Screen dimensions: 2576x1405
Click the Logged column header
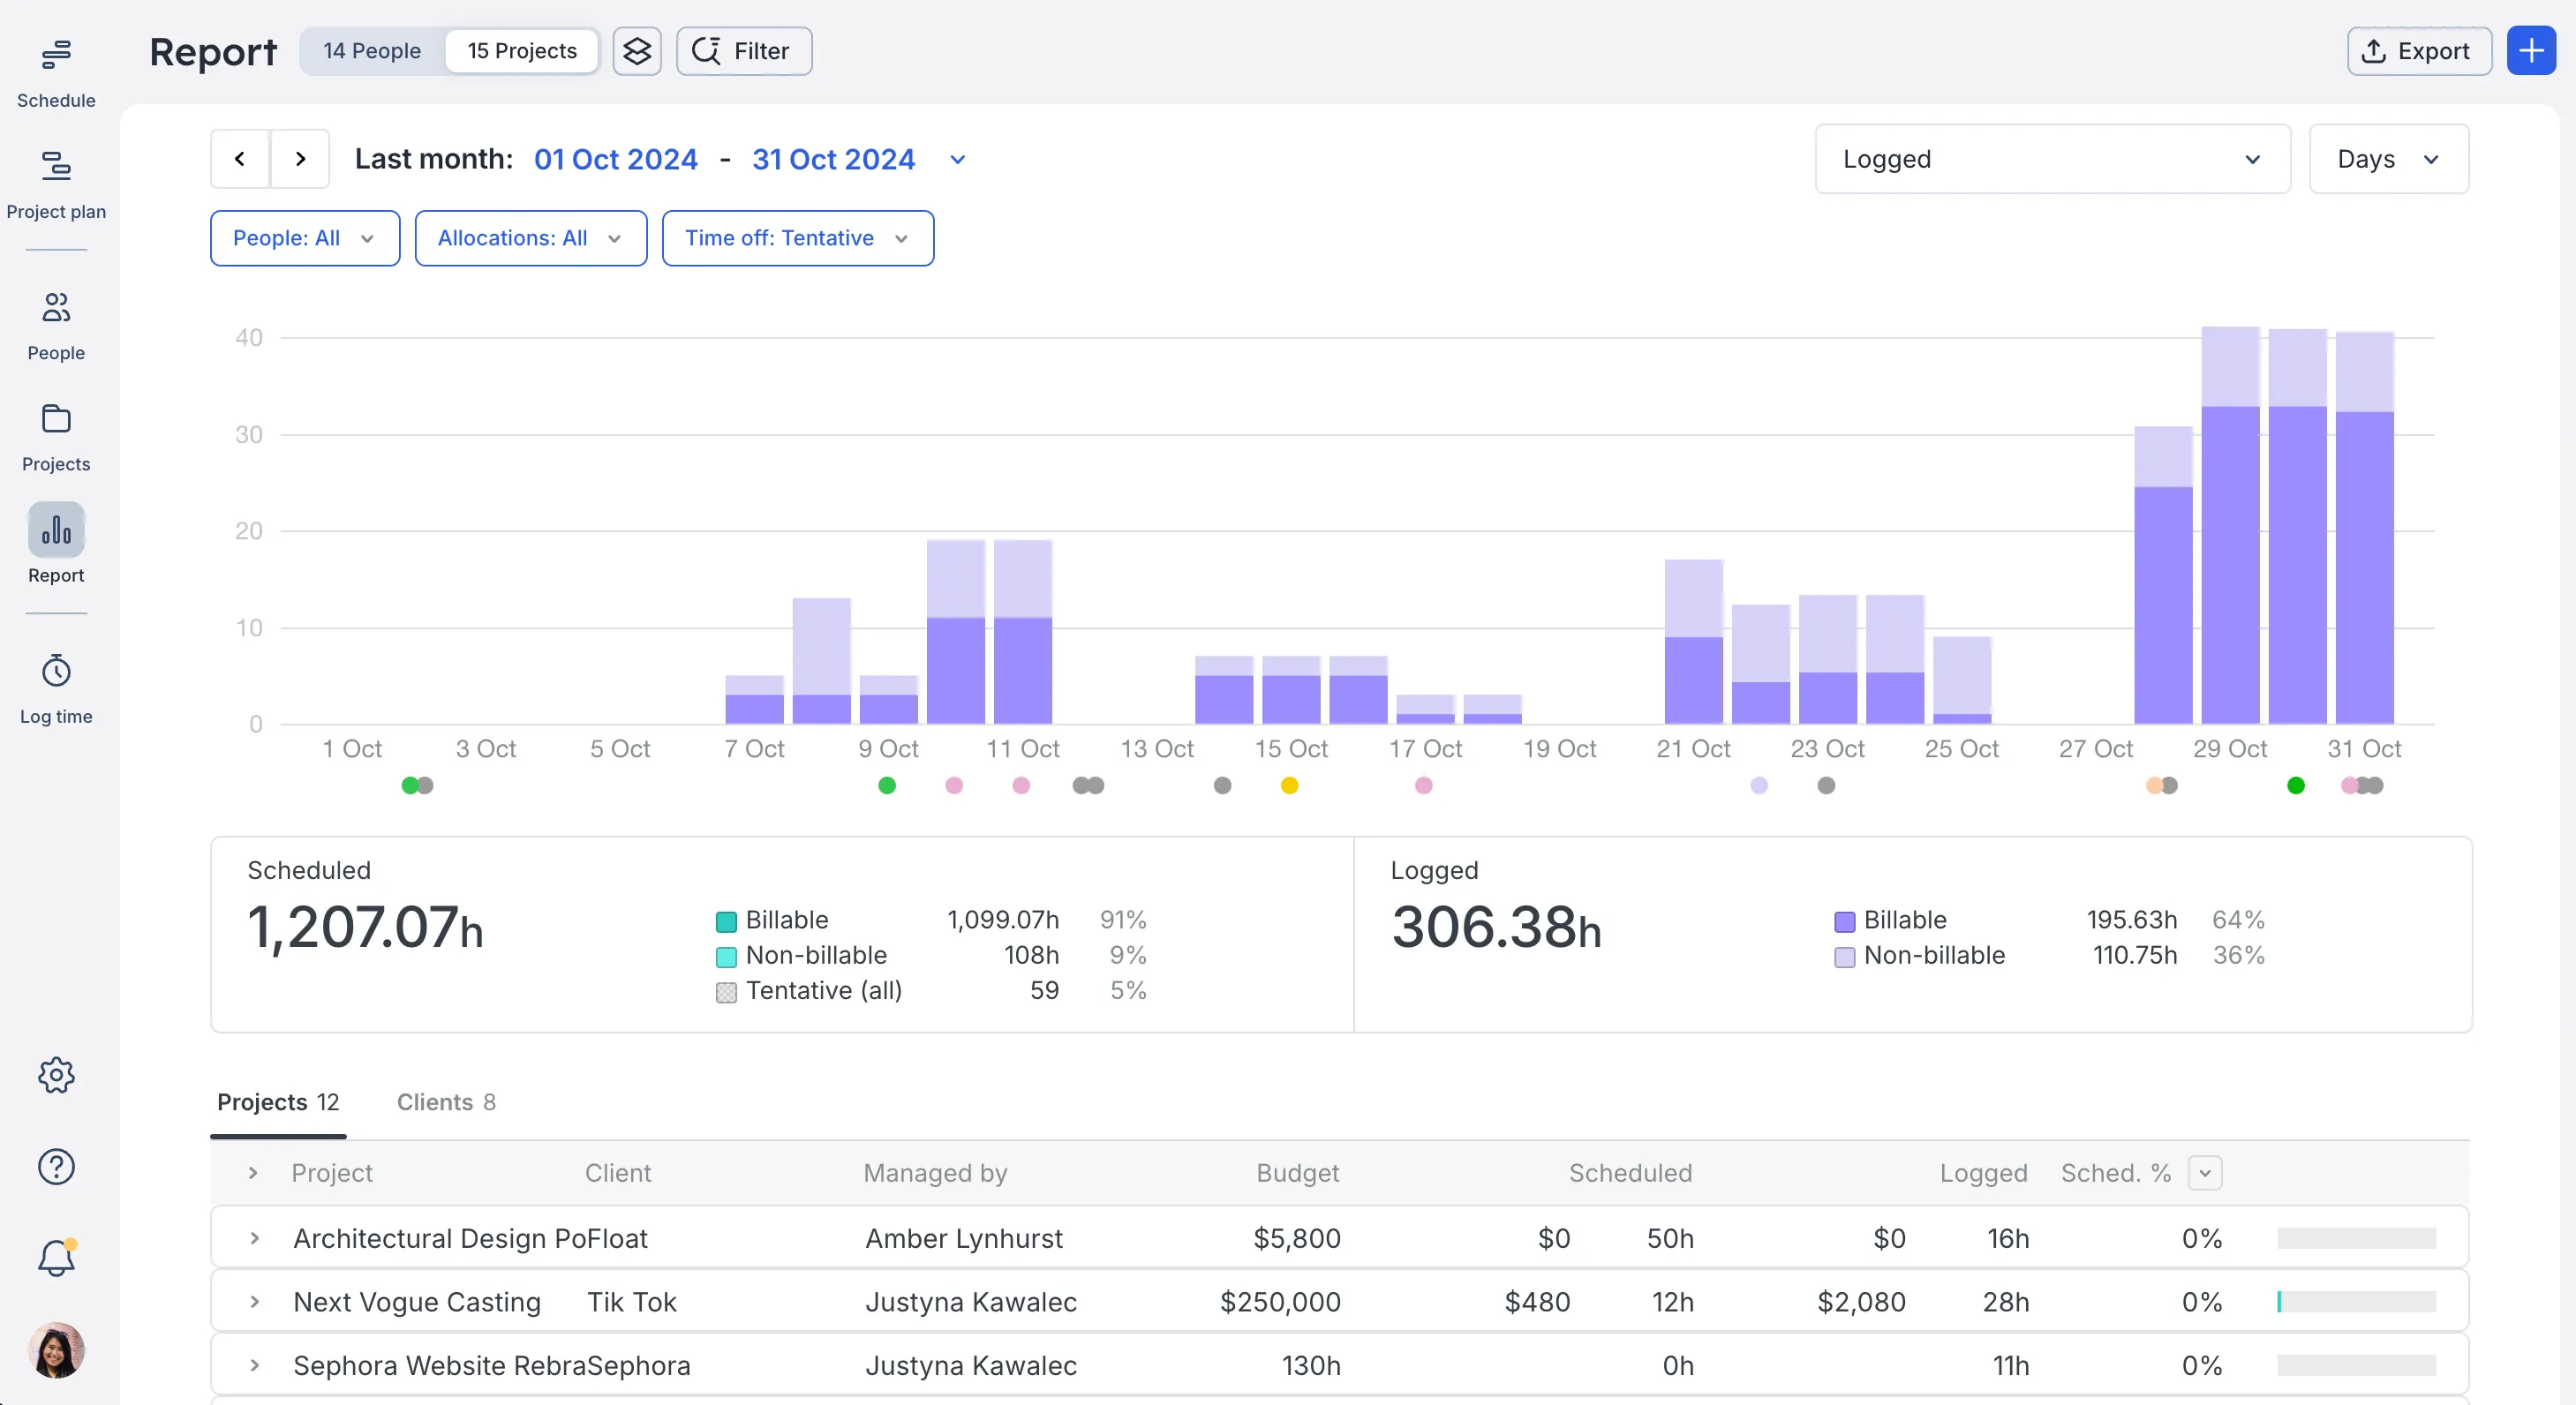click(x=1983, y=1173)
